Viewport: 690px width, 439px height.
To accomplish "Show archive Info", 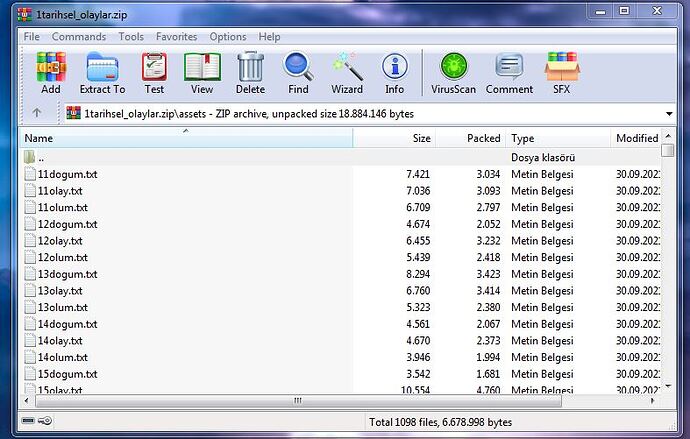I will (395, 73).
